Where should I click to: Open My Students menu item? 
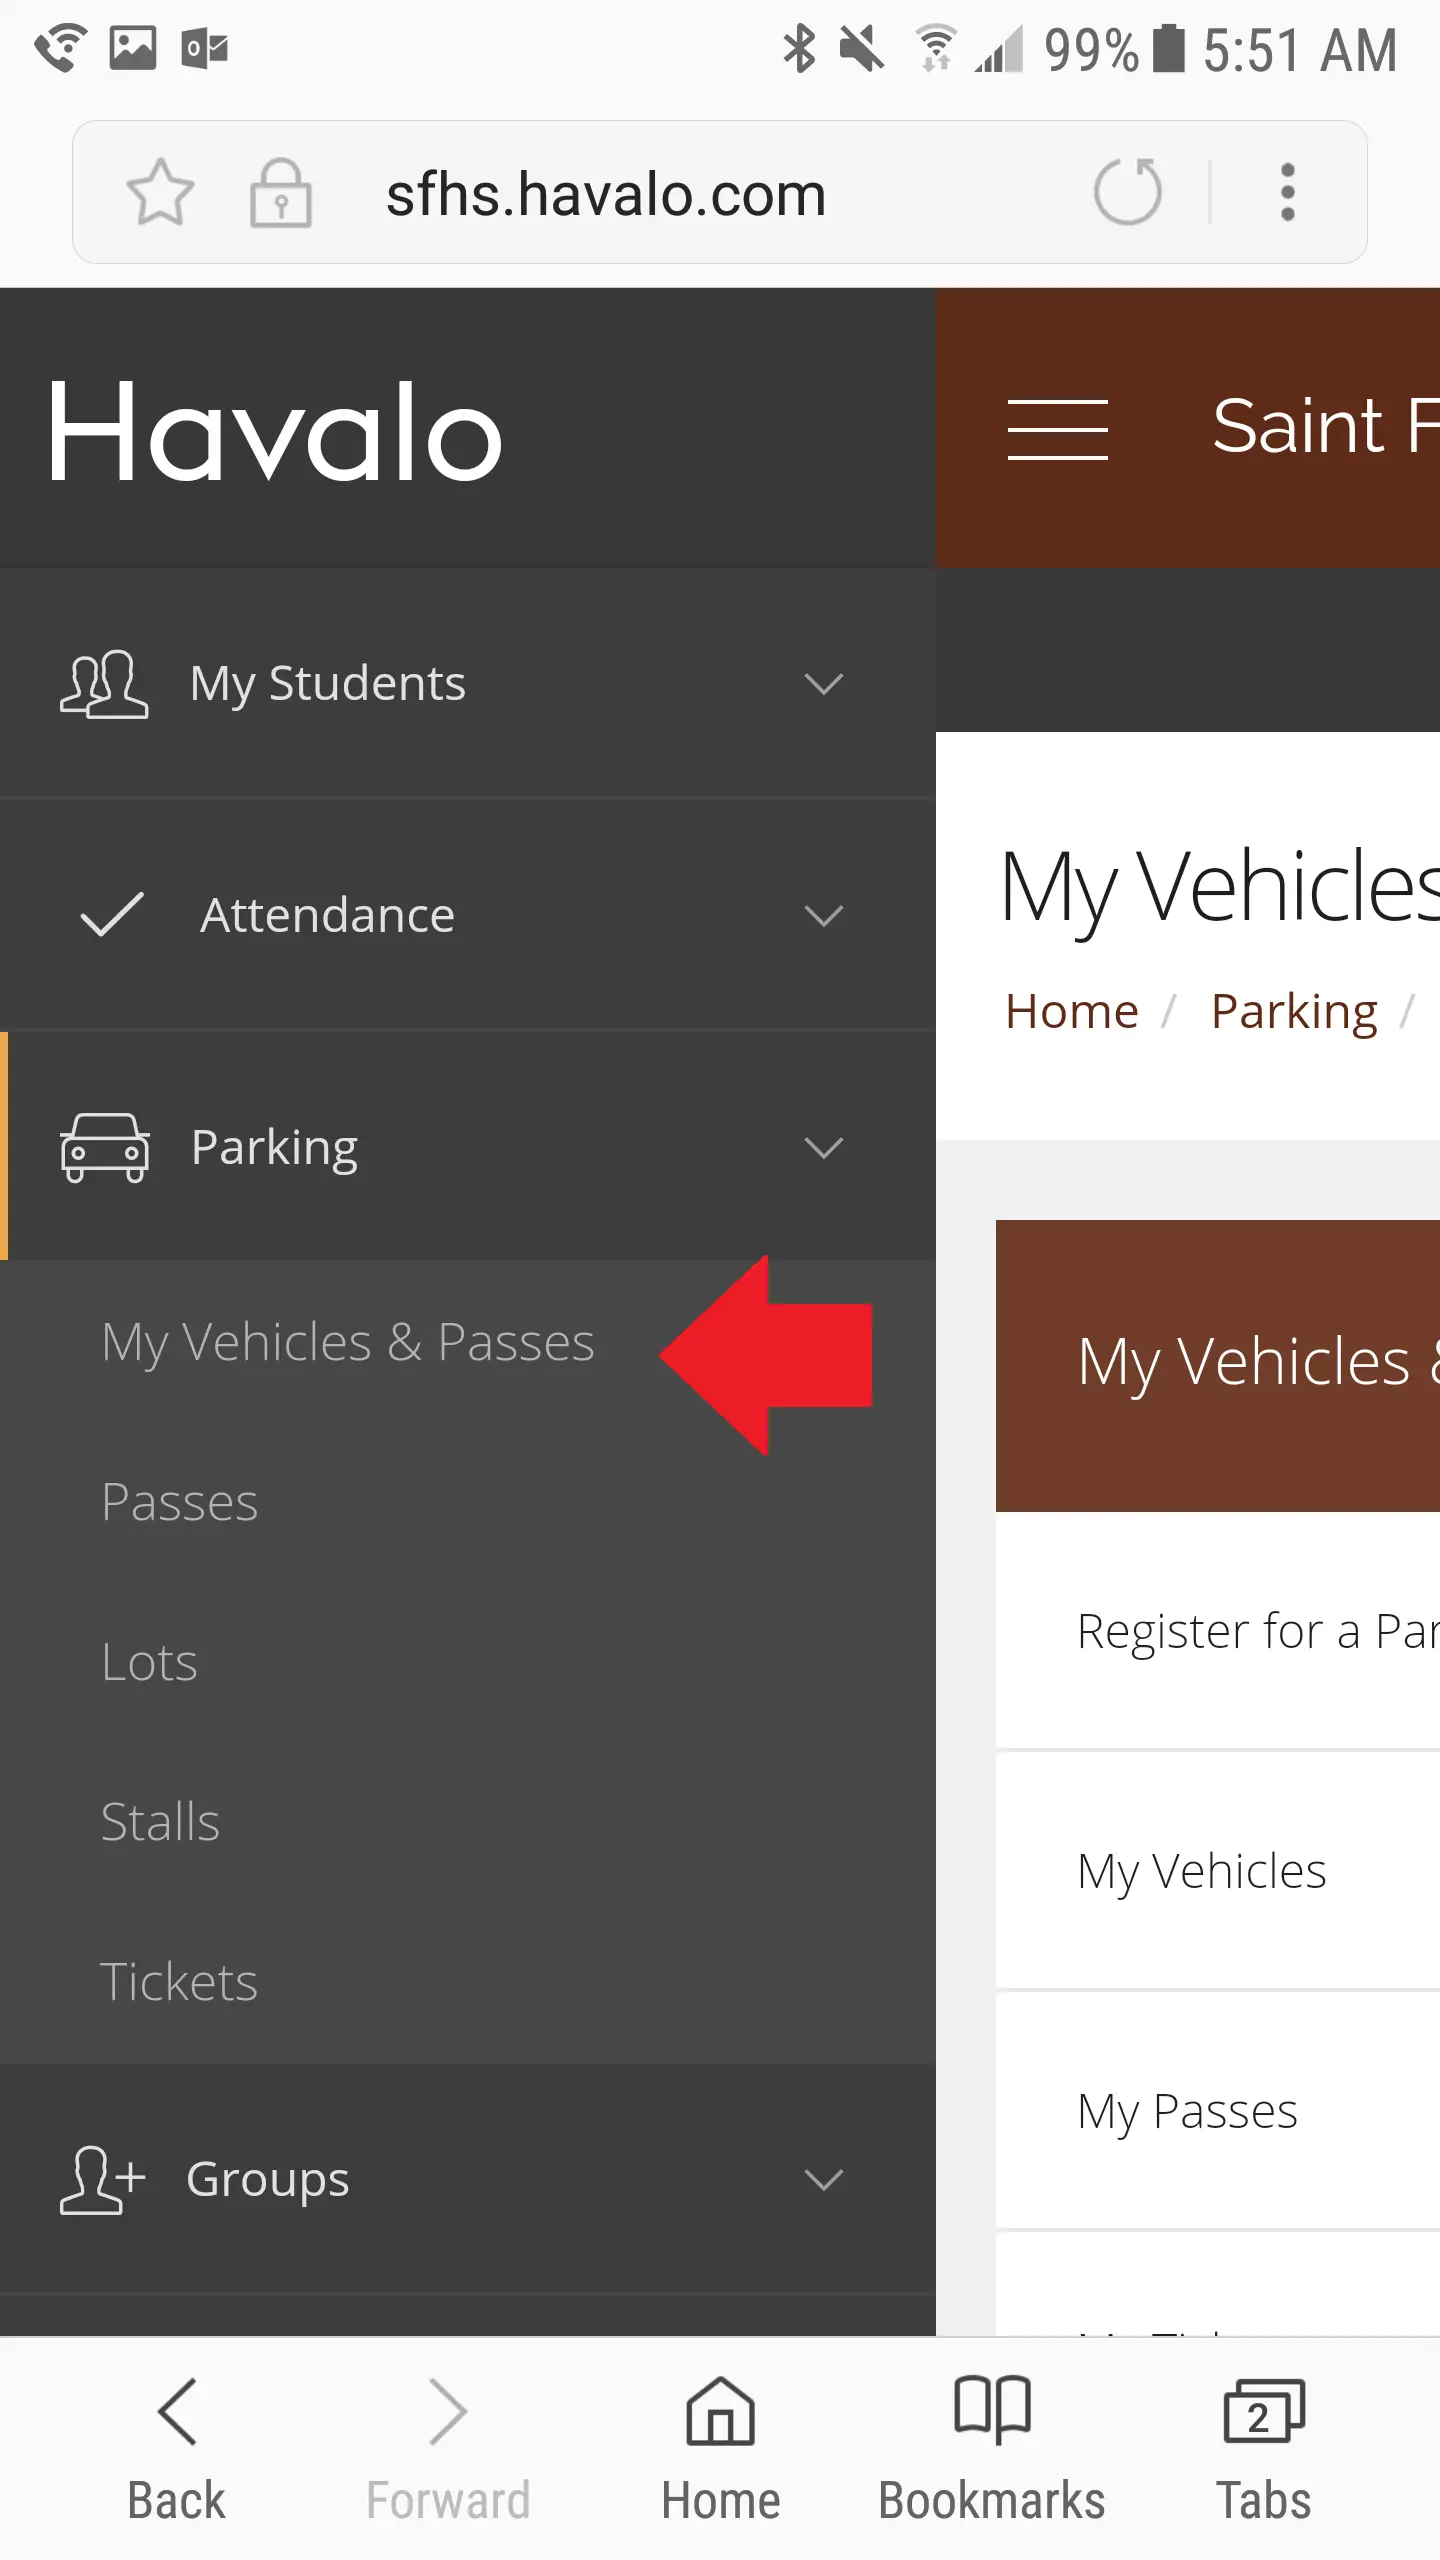(468, 684)
